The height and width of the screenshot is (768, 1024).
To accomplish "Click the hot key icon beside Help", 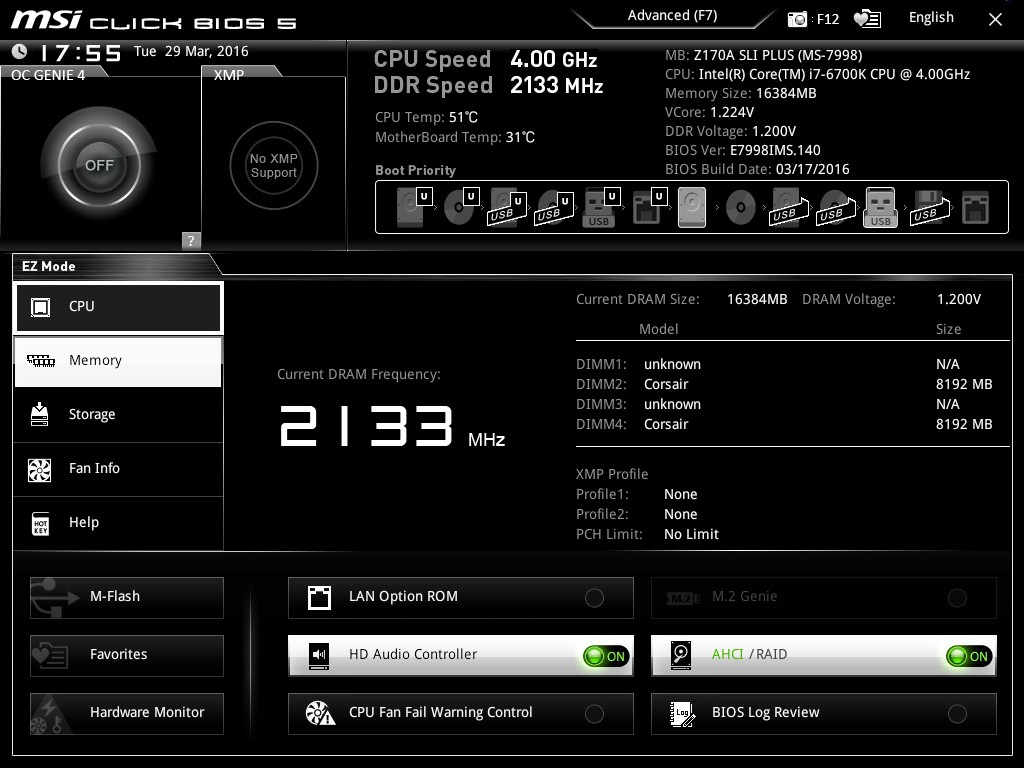I will [x=40, y=523].
